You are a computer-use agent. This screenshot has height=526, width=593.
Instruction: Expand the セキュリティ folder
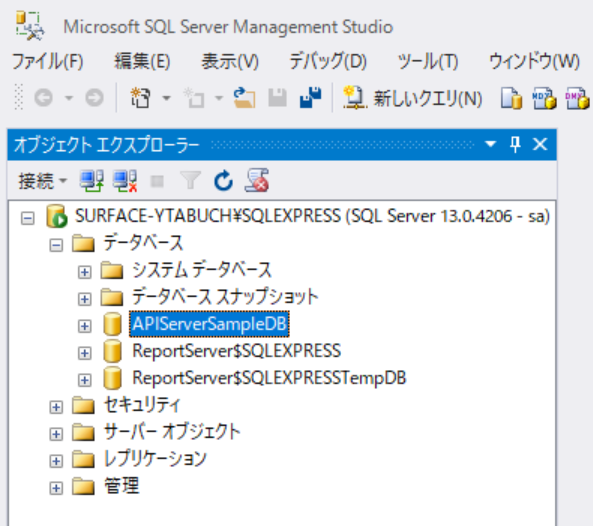click(x=56, y=407)
